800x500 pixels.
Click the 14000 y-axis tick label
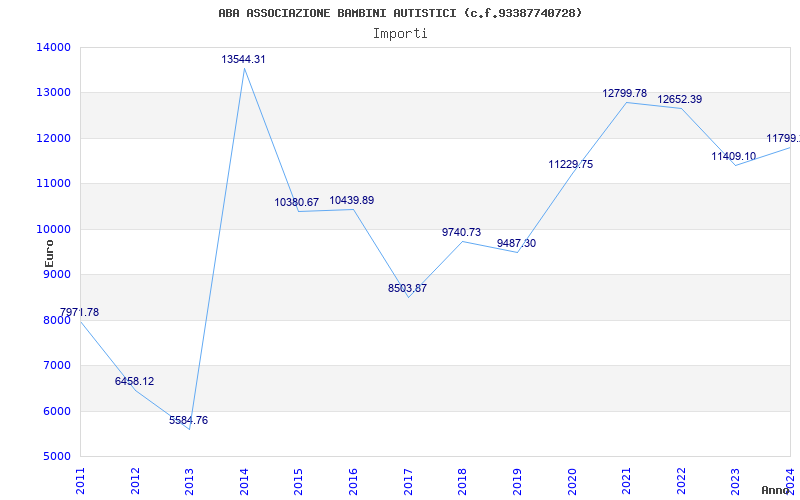(x=53, y=47)
